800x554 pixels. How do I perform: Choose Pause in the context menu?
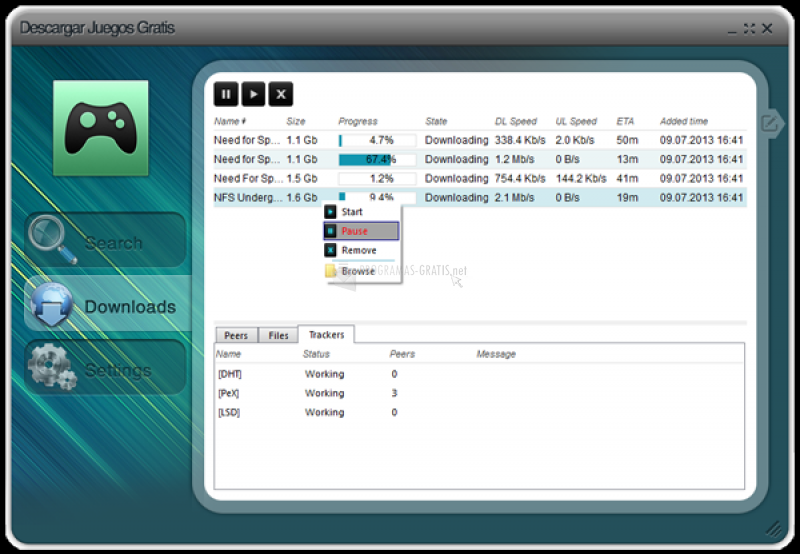tap(361, 231)
